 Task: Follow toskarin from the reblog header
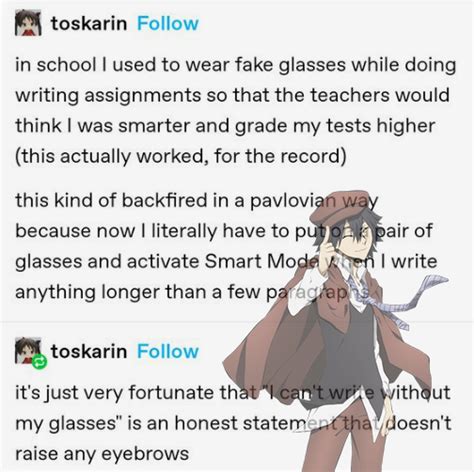point(168,352)
